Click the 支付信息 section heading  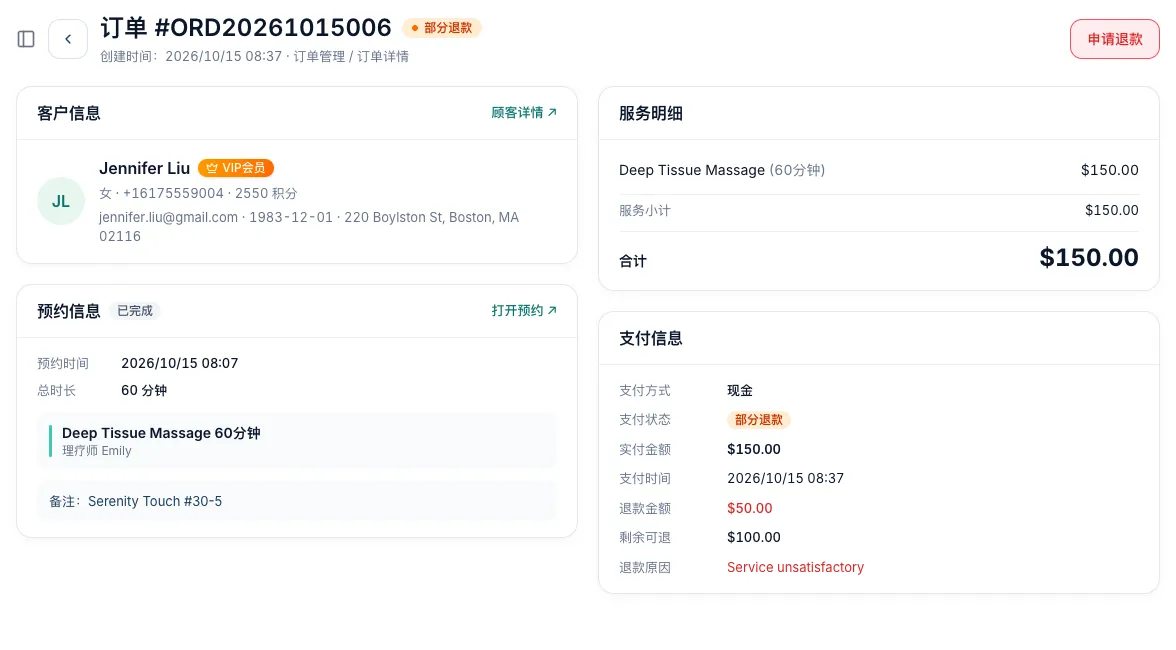651,338
